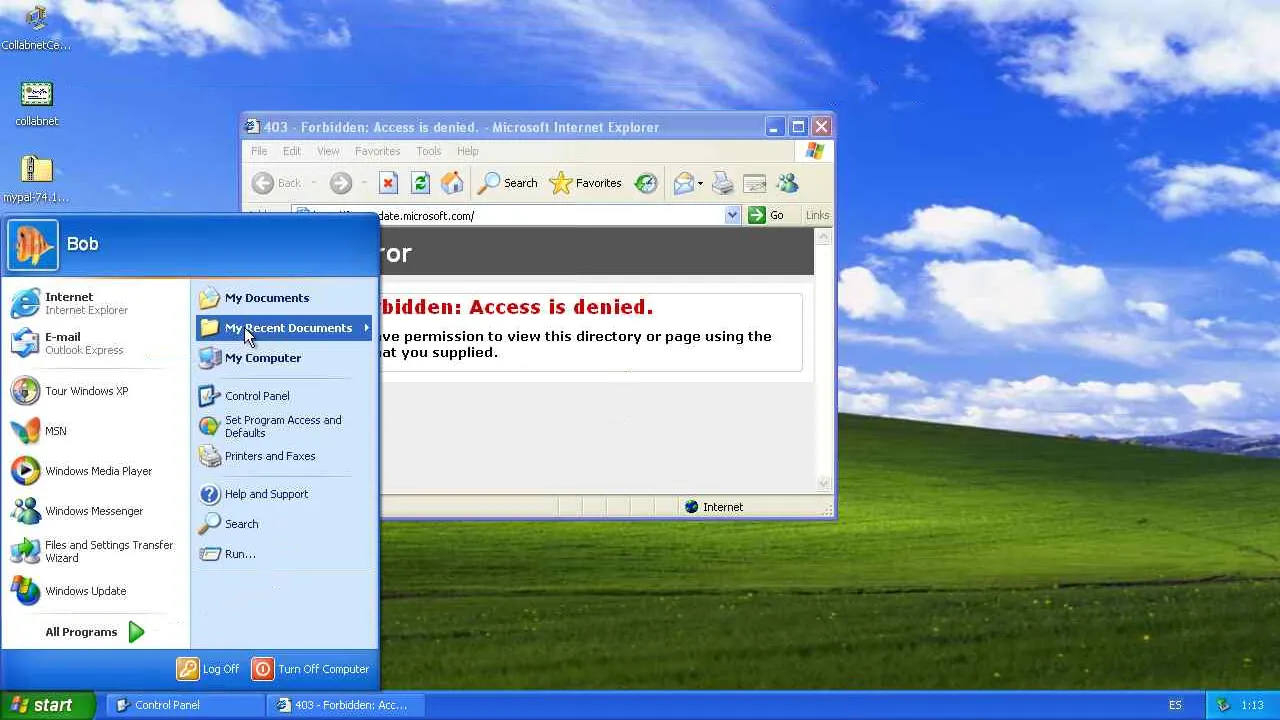Image resolution: width=1280 pixels, height=720 pixels.
Task: Click the taskbar clock showing 1:13
Action: pos(1252,705)
